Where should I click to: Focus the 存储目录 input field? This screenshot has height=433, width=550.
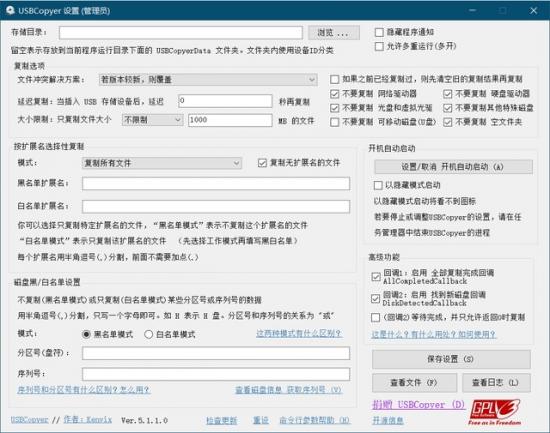(x=181, y=33)
